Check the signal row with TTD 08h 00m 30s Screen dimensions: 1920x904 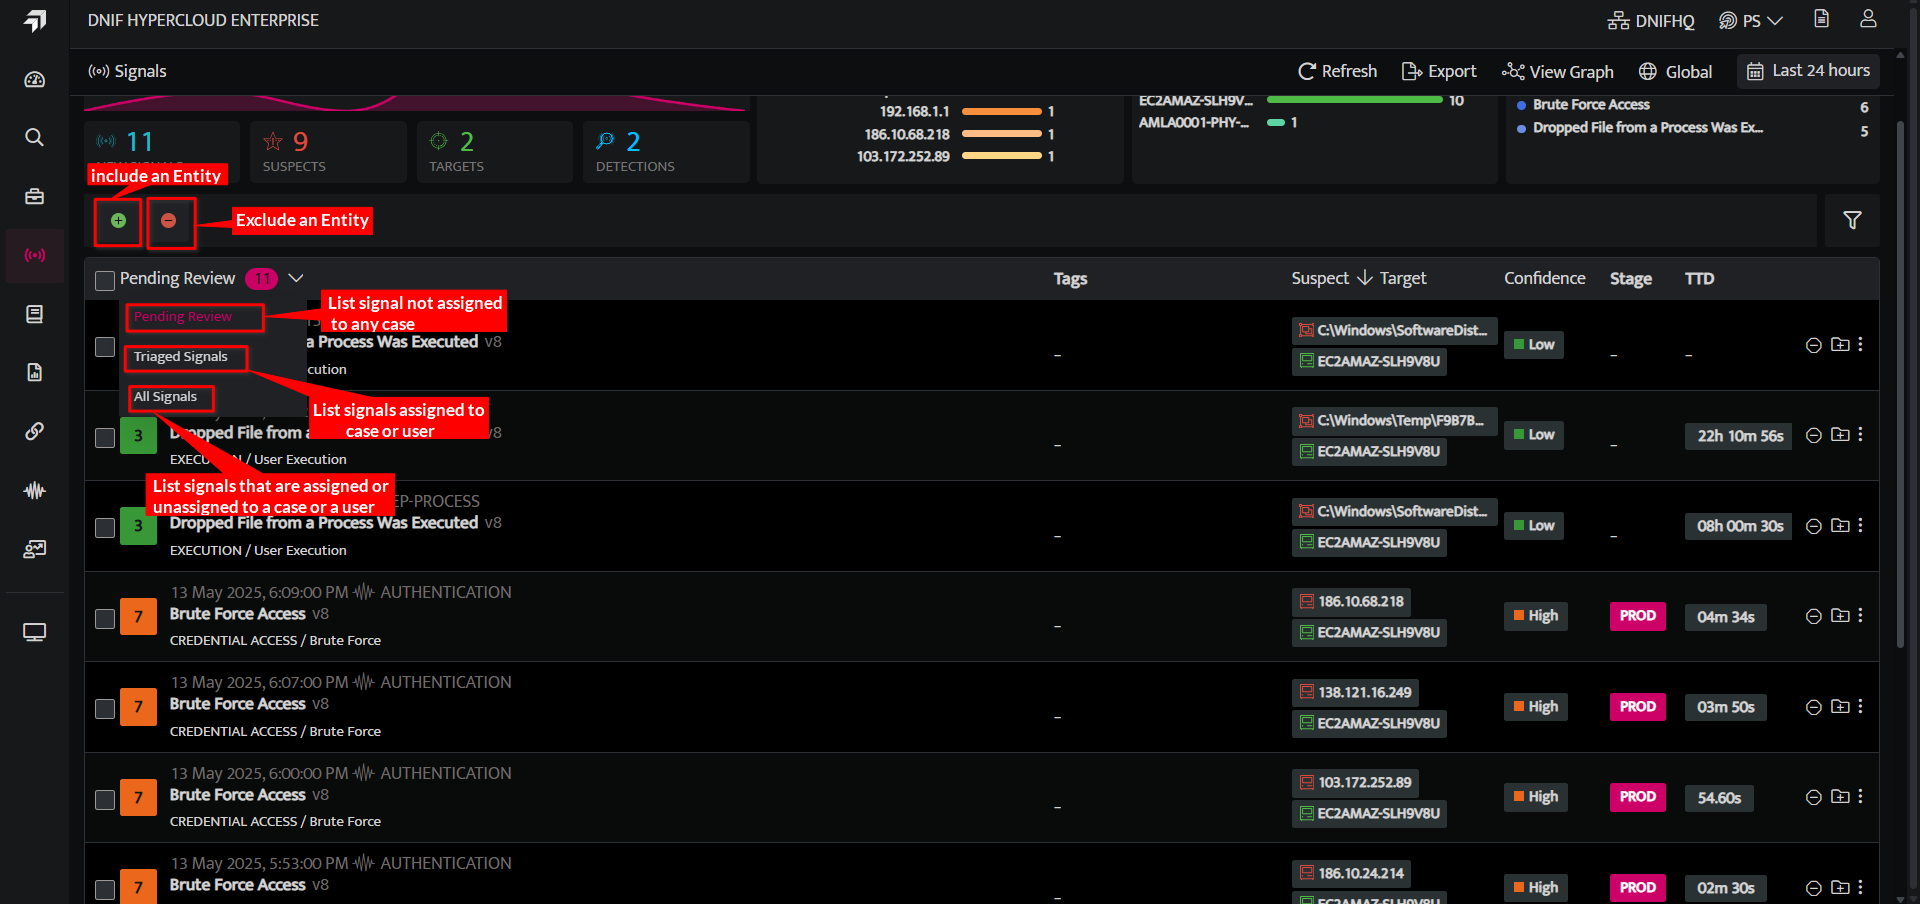pyautogui.click(x=105, y=527)
